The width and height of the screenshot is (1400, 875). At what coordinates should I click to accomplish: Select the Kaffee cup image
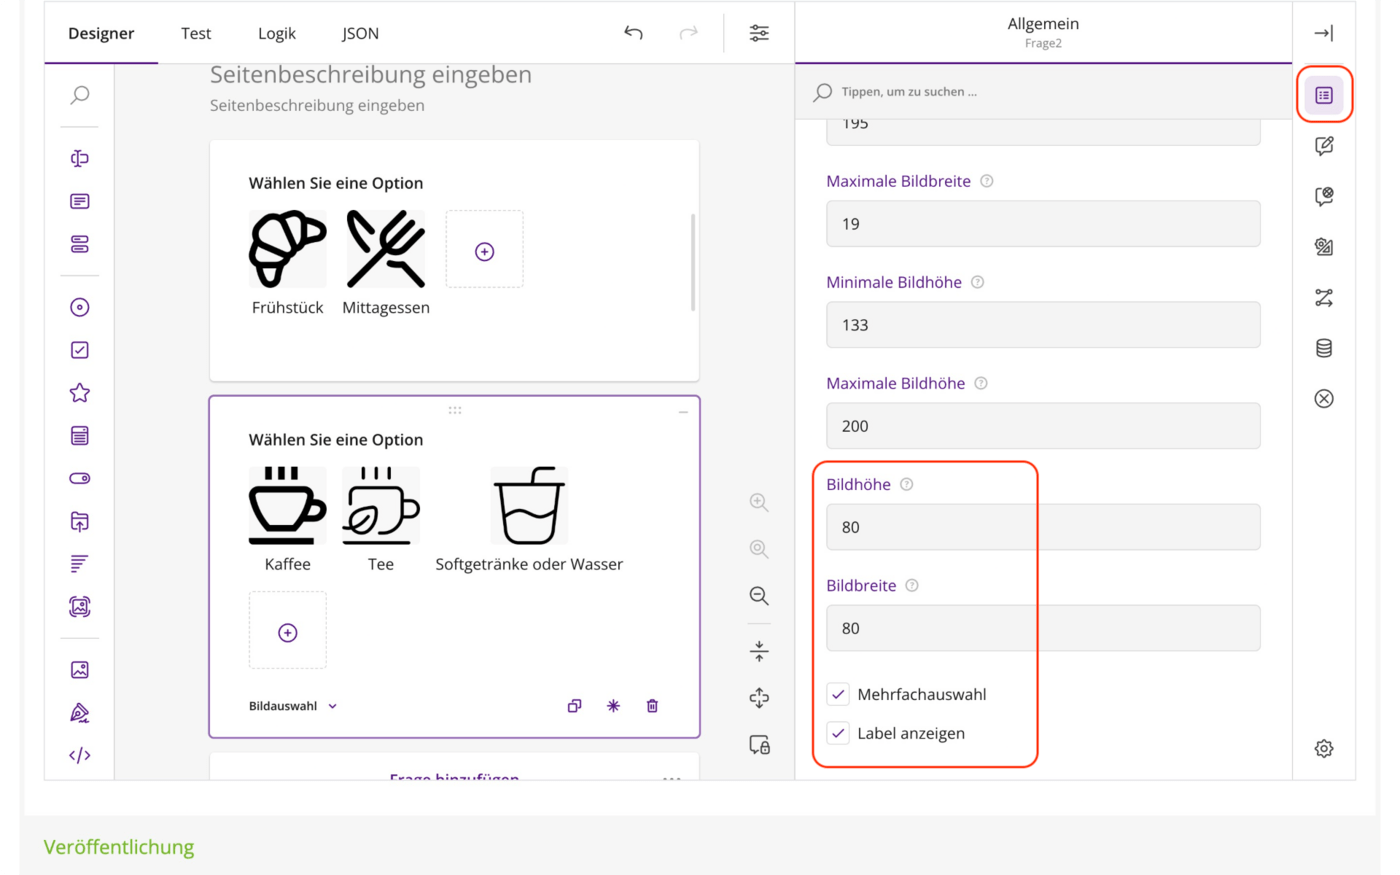click(288, 505)
